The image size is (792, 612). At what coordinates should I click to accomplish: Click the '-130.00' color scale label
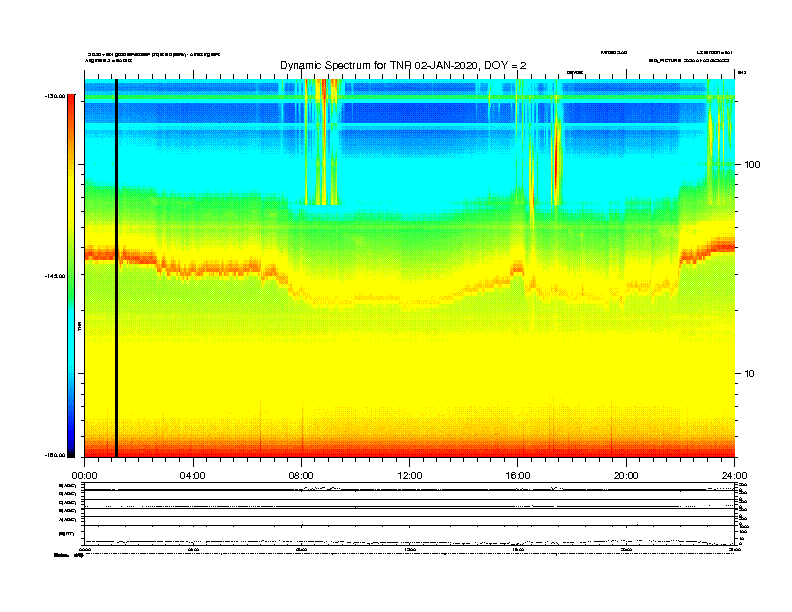[55, 96]
